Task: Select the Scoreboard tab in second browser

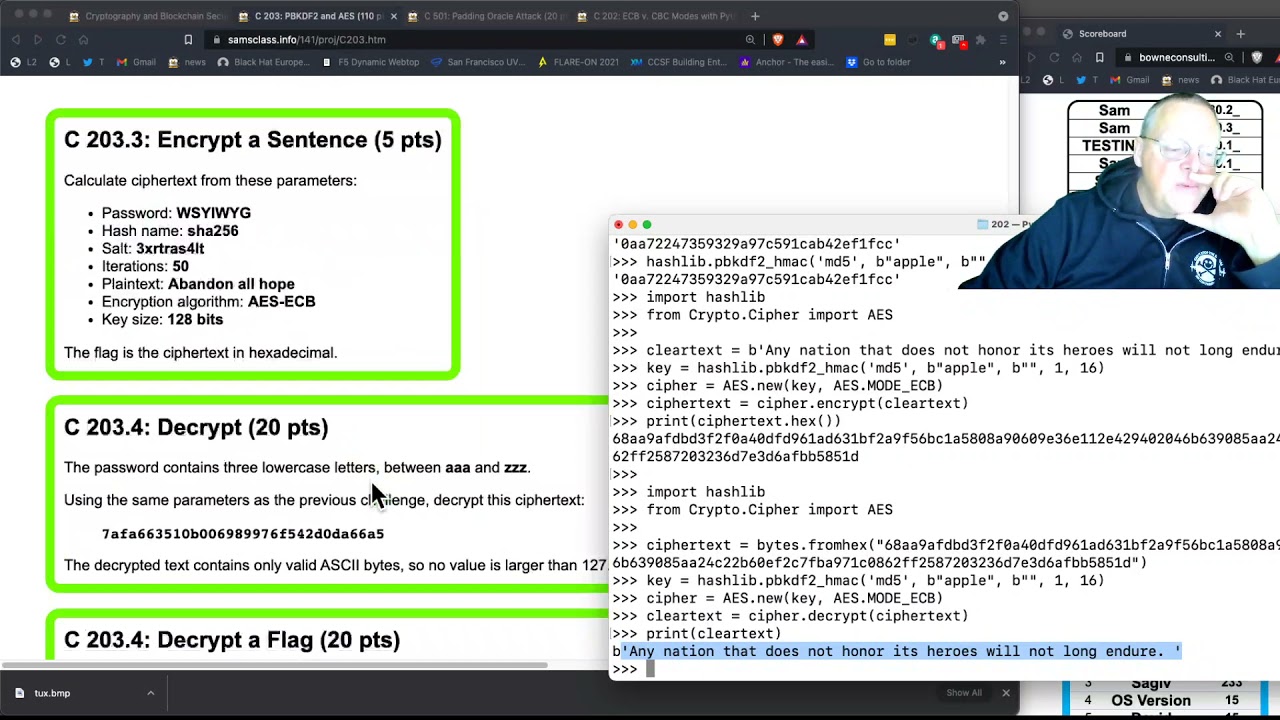Action: click(1102, 34)
